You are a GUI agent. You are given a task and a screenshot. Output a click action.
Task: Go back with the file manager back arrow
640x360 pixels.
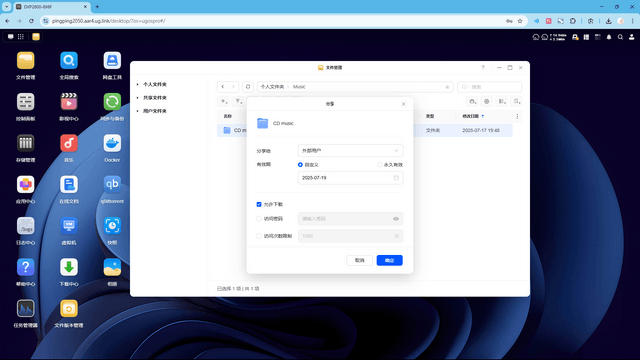[223, 87]
